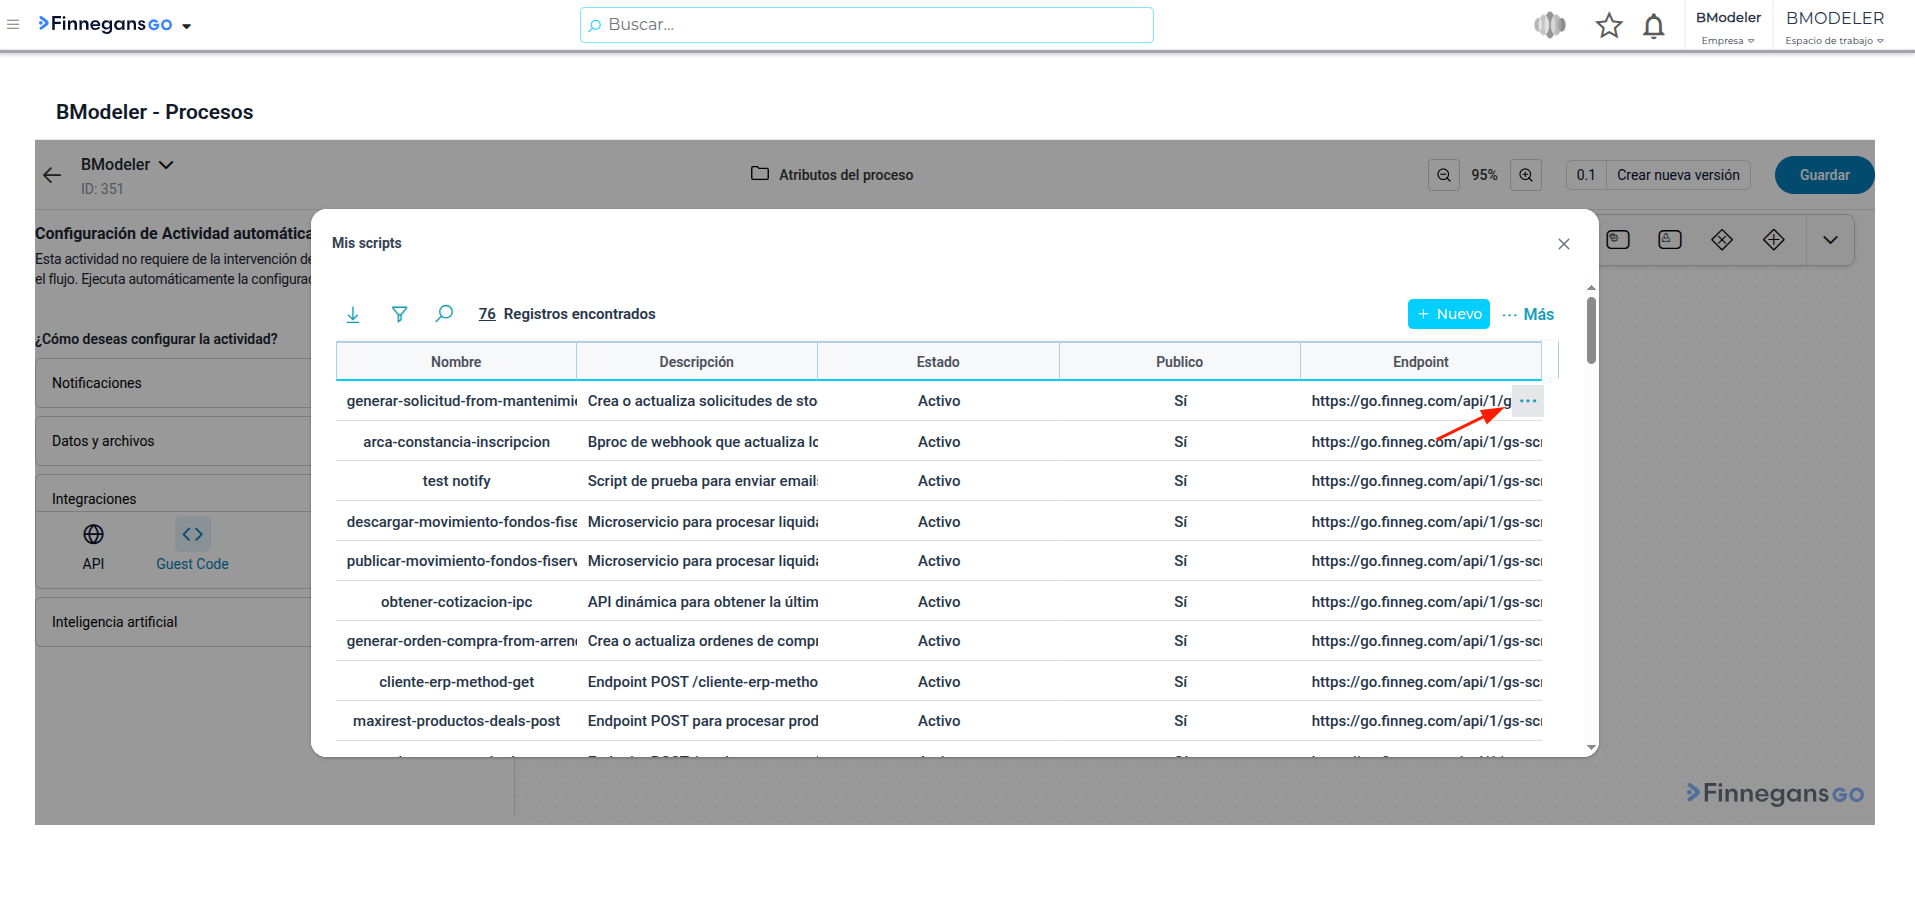
Task: Choose the Guest Code integration
Action: tap(192, 546)
